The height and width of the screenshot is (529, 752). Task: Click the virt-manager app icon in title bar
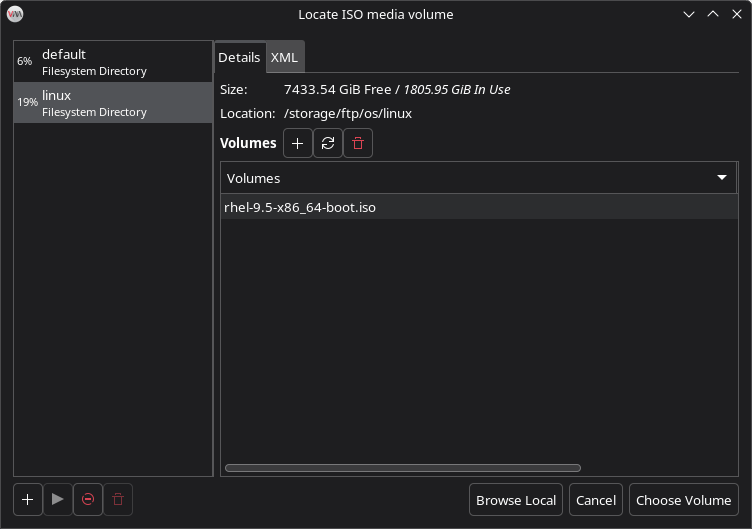pyautogui.click(x=15, y=14)
